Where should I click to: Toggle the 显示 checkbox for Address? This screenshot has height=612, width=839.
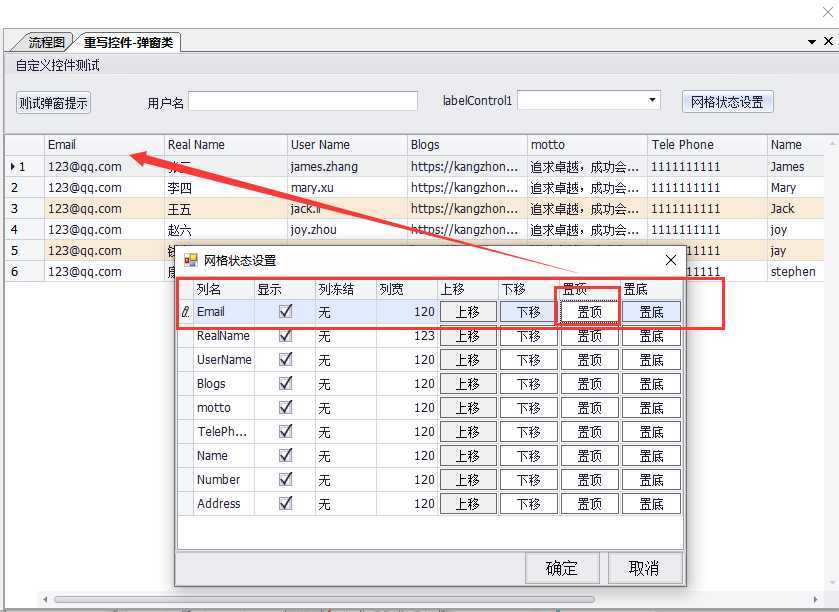[x=286, y=503]
